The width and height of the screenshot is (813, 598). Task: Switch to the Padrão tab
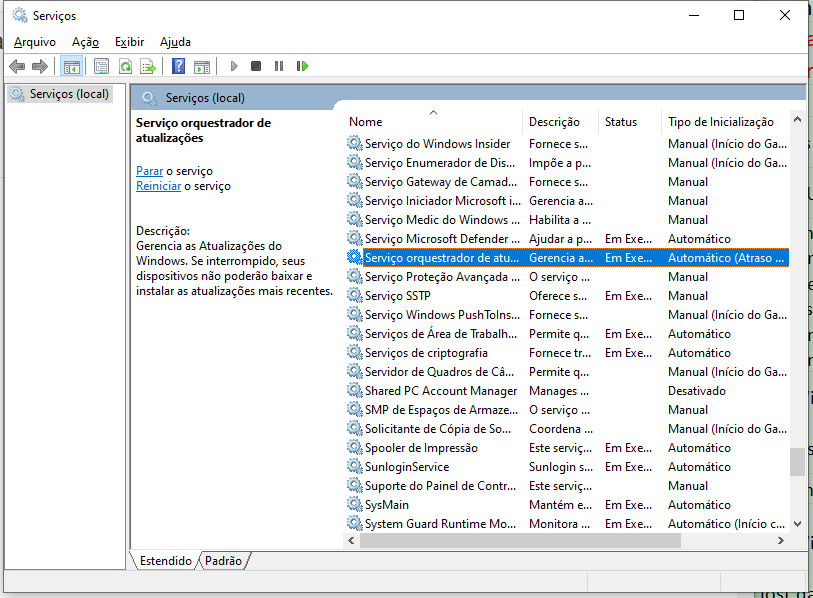coord(220,561)
